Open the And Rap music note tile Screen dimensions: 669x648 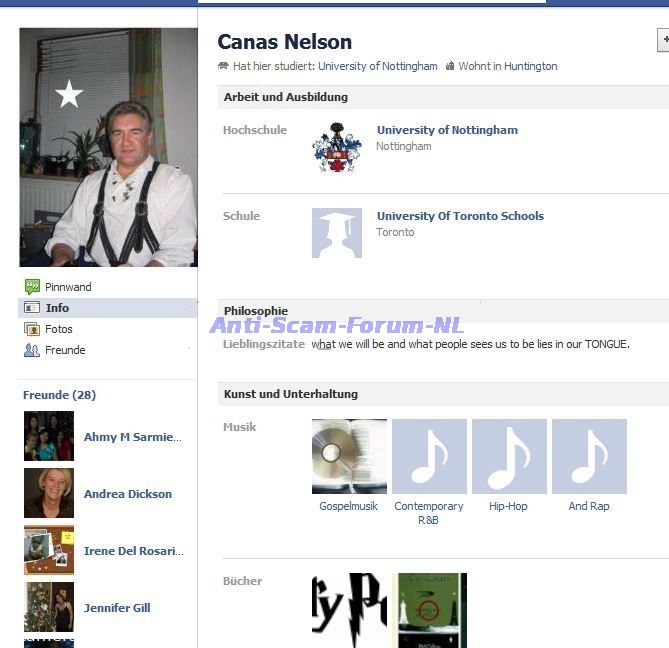[589, 456]
